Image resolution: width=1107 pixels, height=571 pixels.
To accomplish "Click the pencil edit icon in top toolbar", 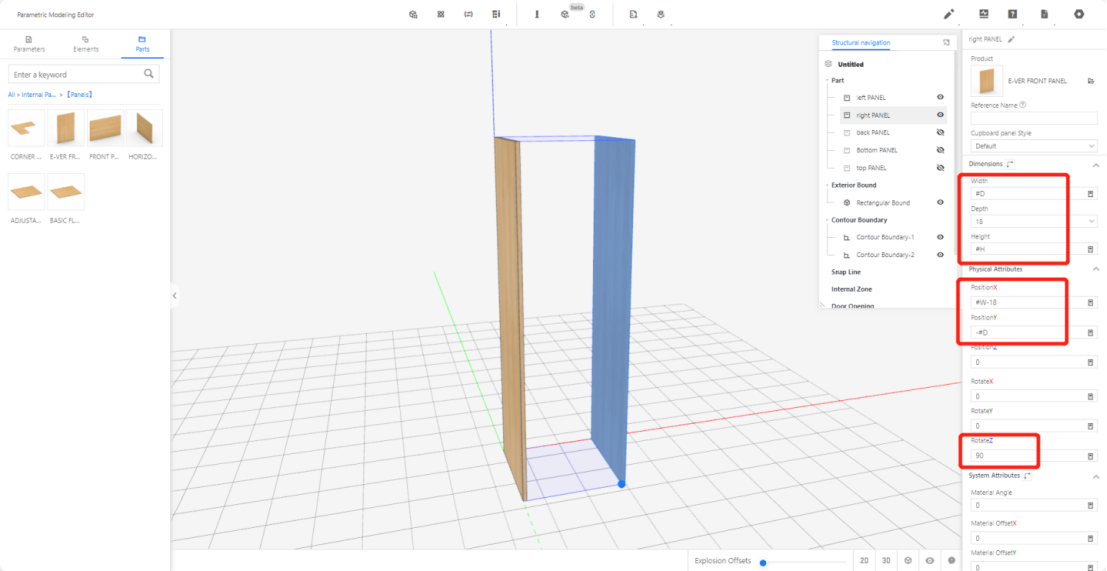I will (x=949, y=14).
